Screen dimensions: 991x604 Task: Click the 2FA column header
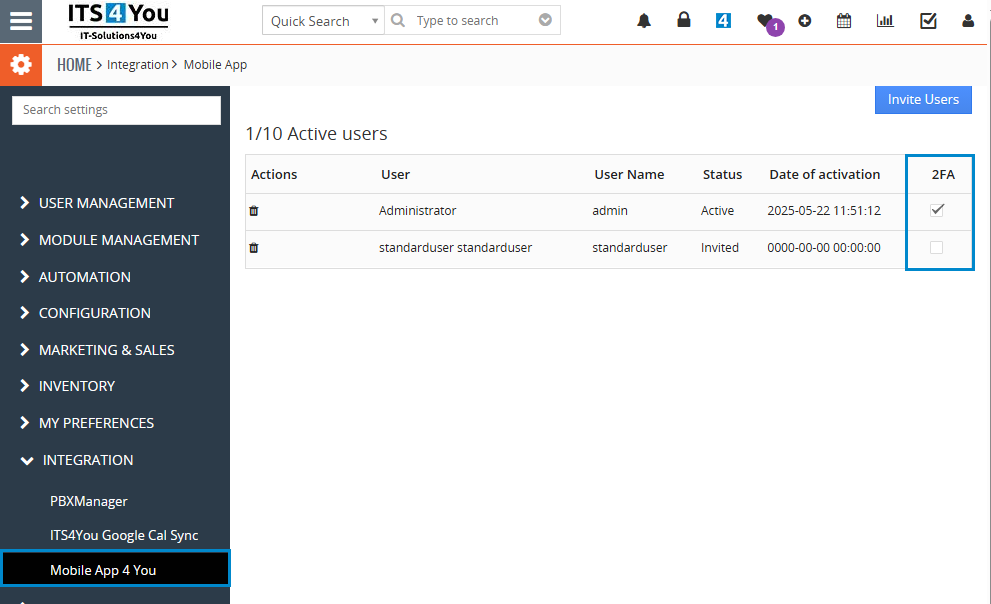tap(943, 174)
